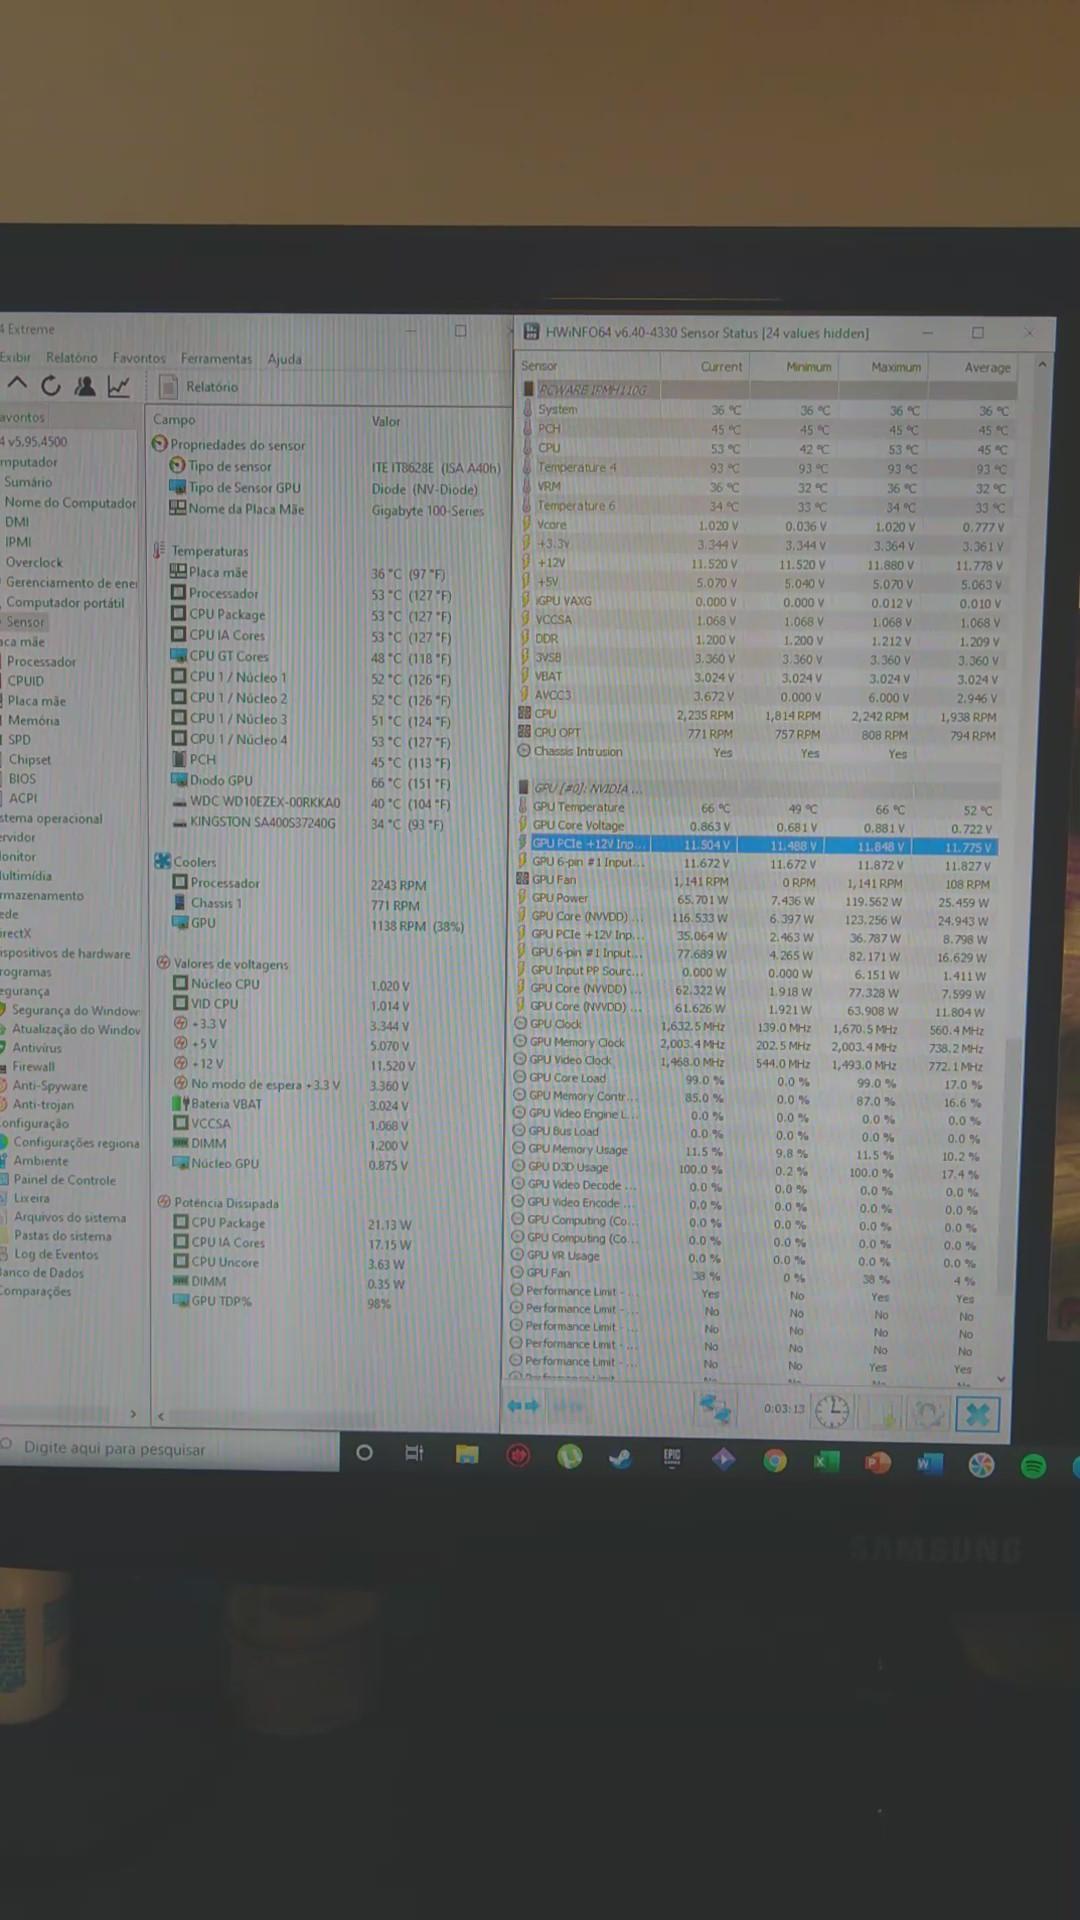Open the Relatório menu in AIDA64
This screenshot has height=1920, width=1080.
tap(72, 357)
